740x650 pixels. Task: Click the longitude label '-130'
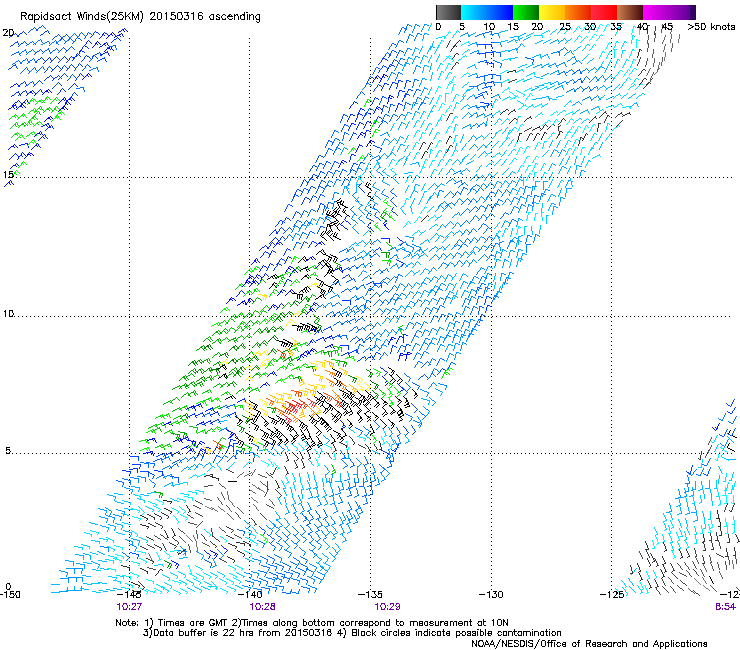click(x=491, y=595)
